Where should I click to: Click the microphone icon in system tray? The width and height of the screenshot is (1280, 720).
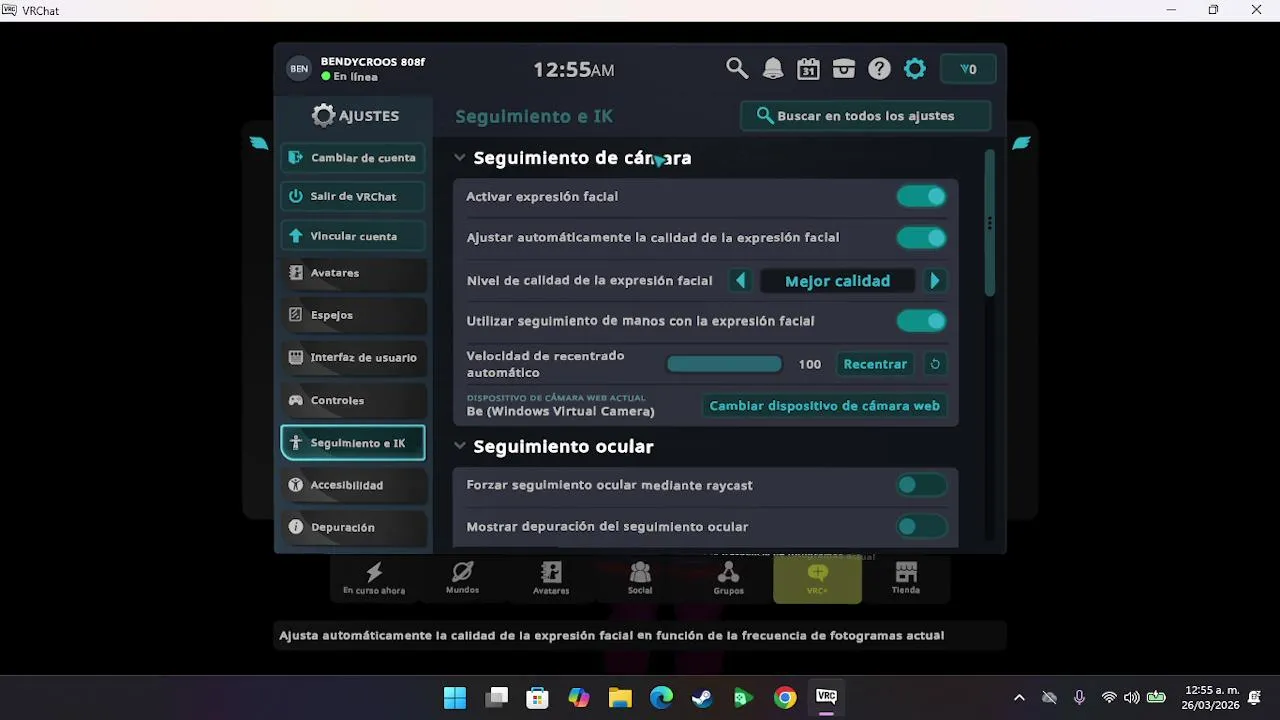tap(1079, 697)
